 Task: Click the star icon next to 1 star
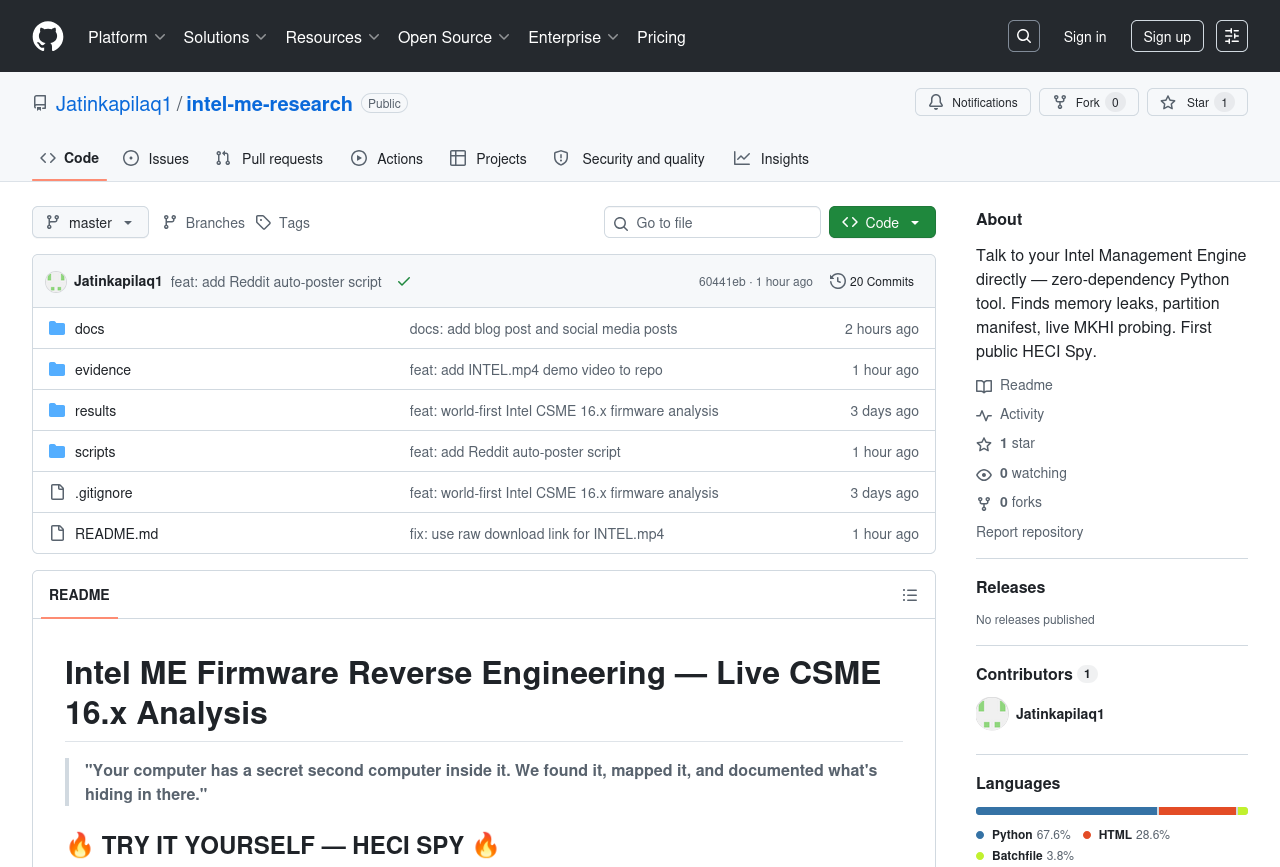(x=984, y=444)
